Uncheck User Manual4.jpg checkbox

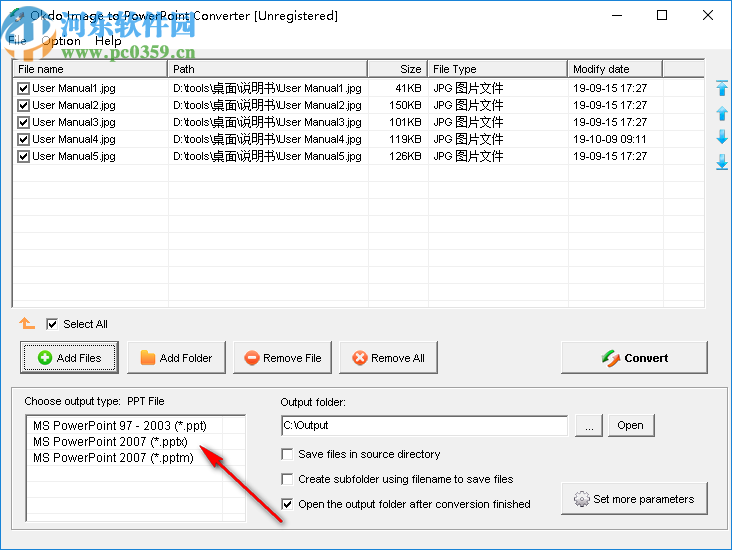pos(23,139)
